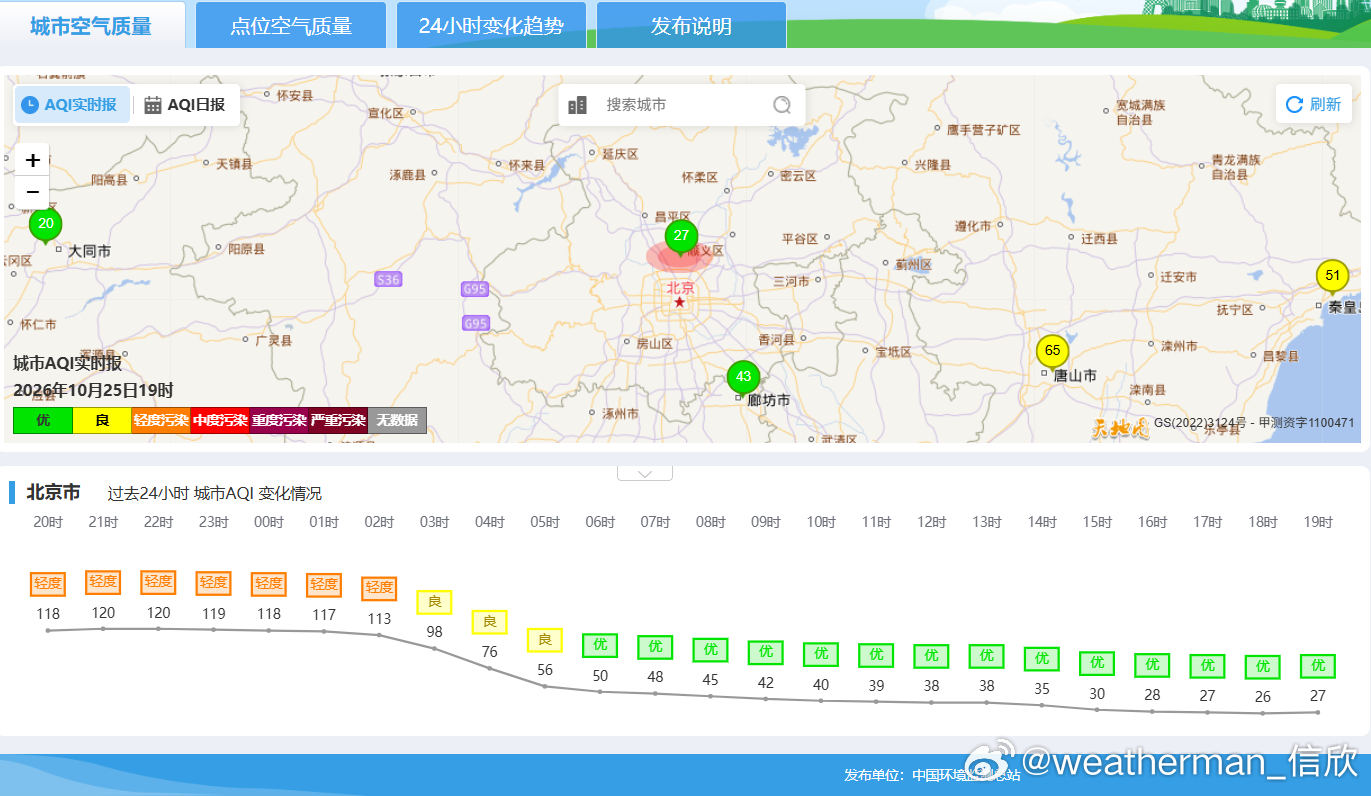Click the 良 badge at 05时
Screen dimensions: 1371x796
click(545, 640)
